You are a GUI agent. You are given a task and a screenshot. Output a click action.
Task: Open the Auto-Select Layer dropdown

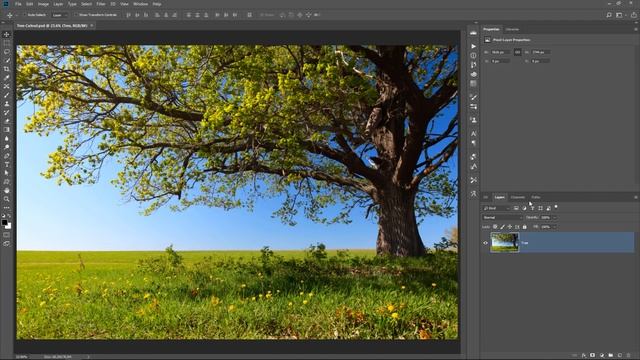point(59,15)
